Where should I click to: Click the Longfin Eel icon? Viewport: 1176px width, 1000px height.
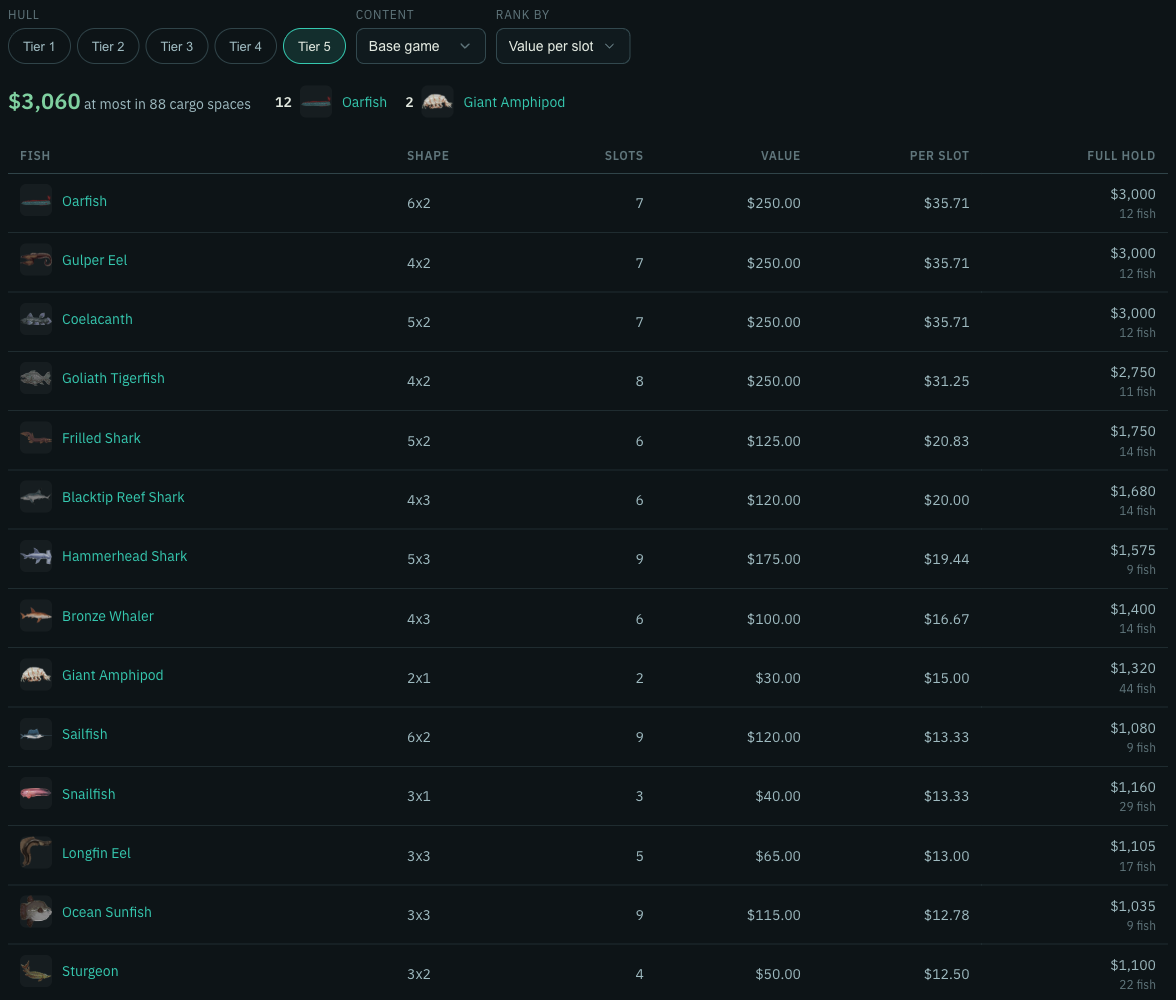tap(36, 852)
